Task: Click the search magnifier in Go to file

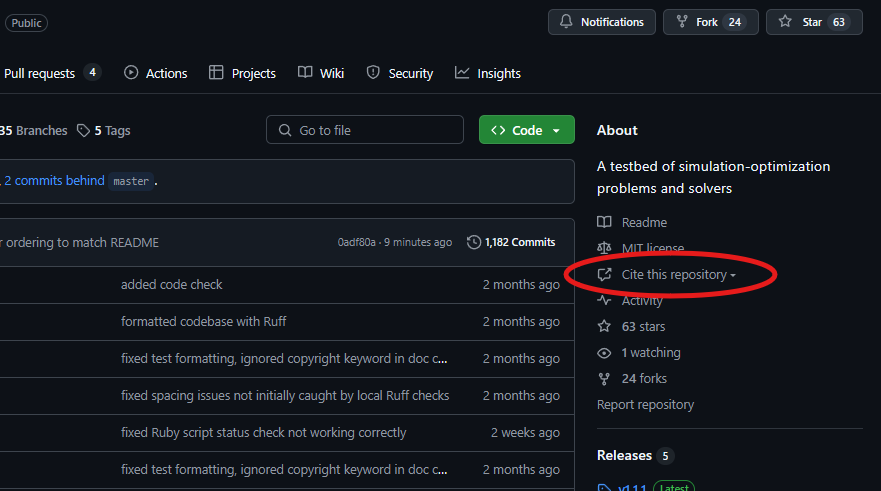Action: [x=285, y=130]
